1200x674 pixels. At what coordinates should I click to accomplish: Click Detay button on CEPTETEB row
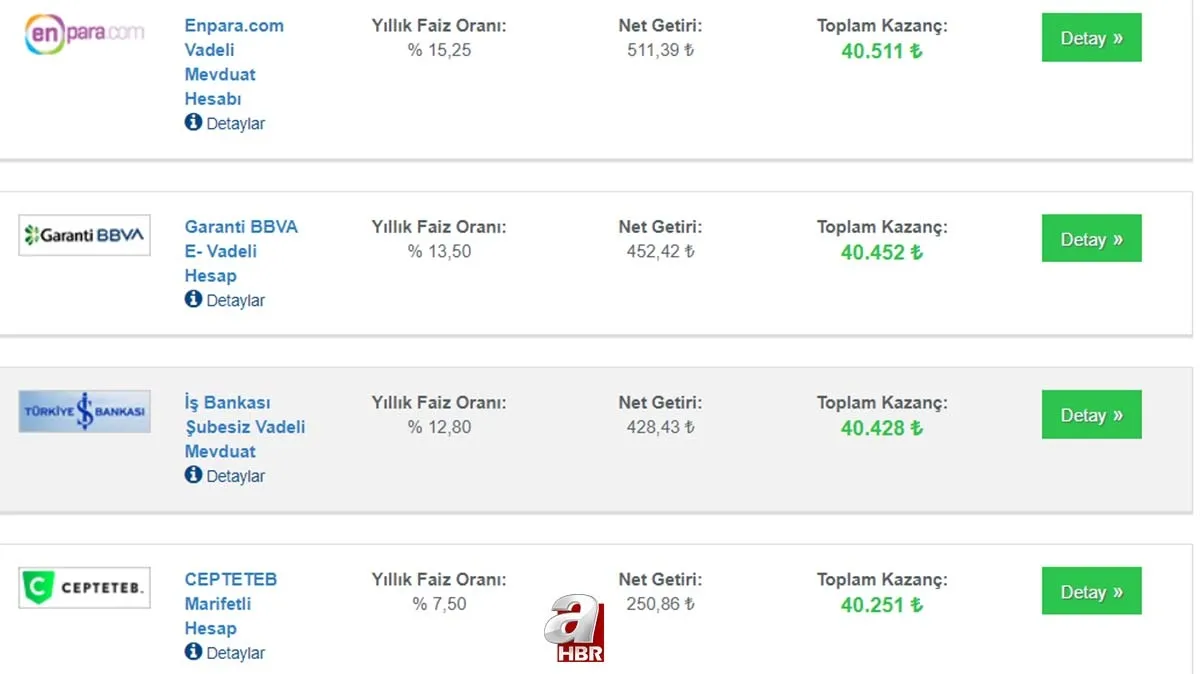click(x=1091, y=590)
